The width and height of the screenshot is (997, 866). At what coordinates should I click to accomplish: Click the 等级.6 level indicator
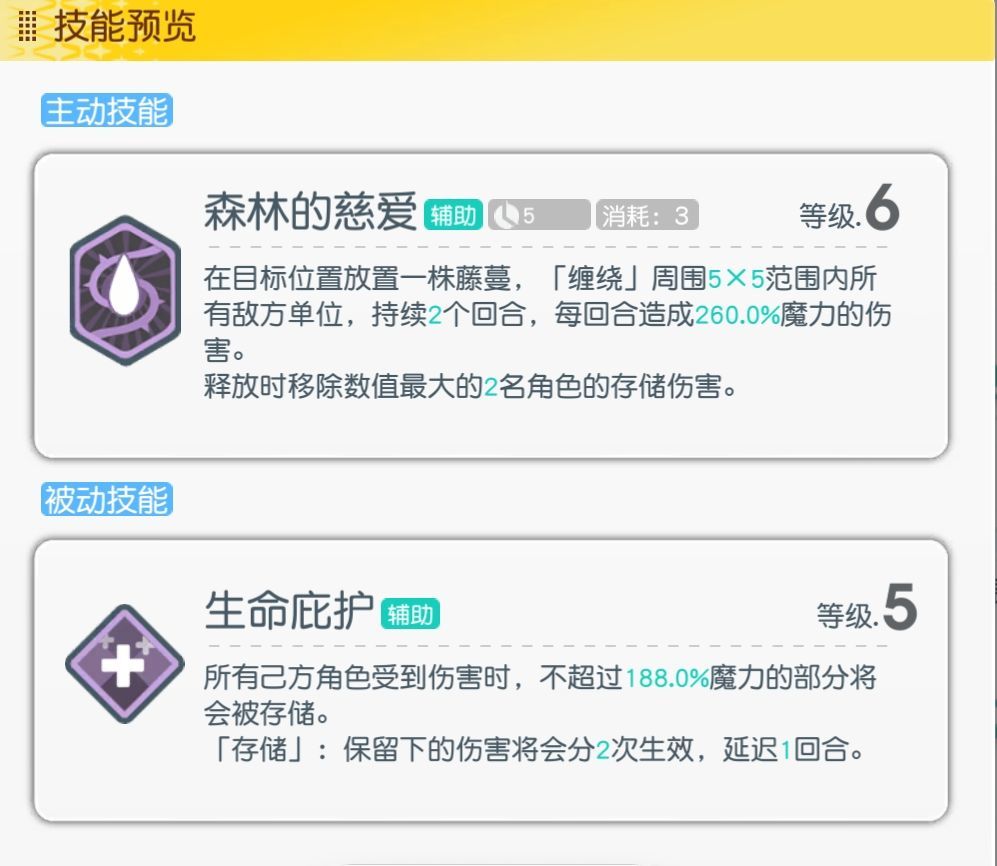[849, 211]
